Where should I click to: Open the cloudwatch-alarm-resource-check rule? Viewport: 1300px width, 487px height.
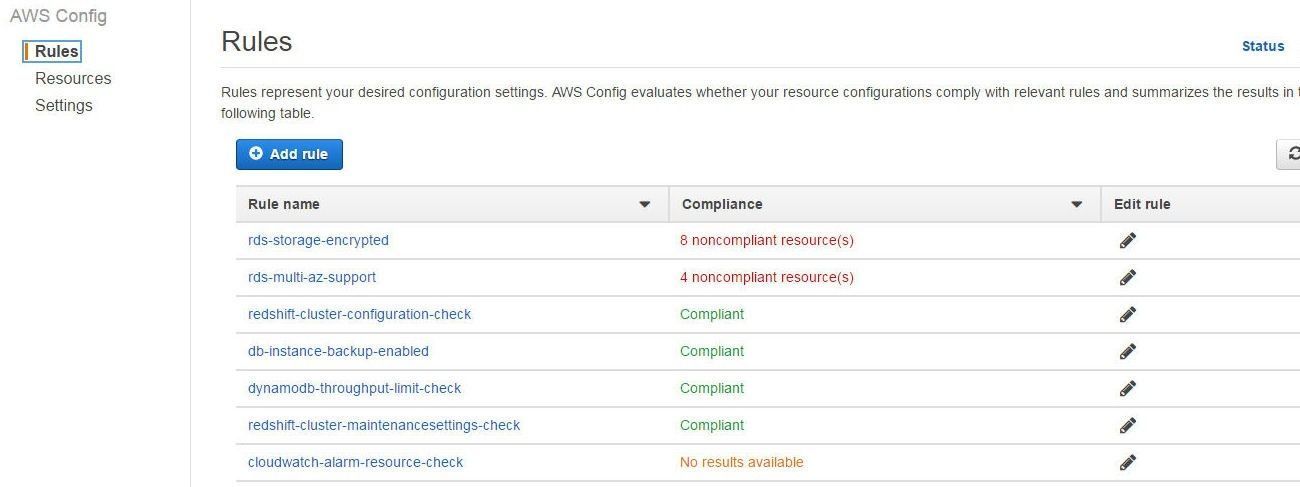tap(356, 462)
